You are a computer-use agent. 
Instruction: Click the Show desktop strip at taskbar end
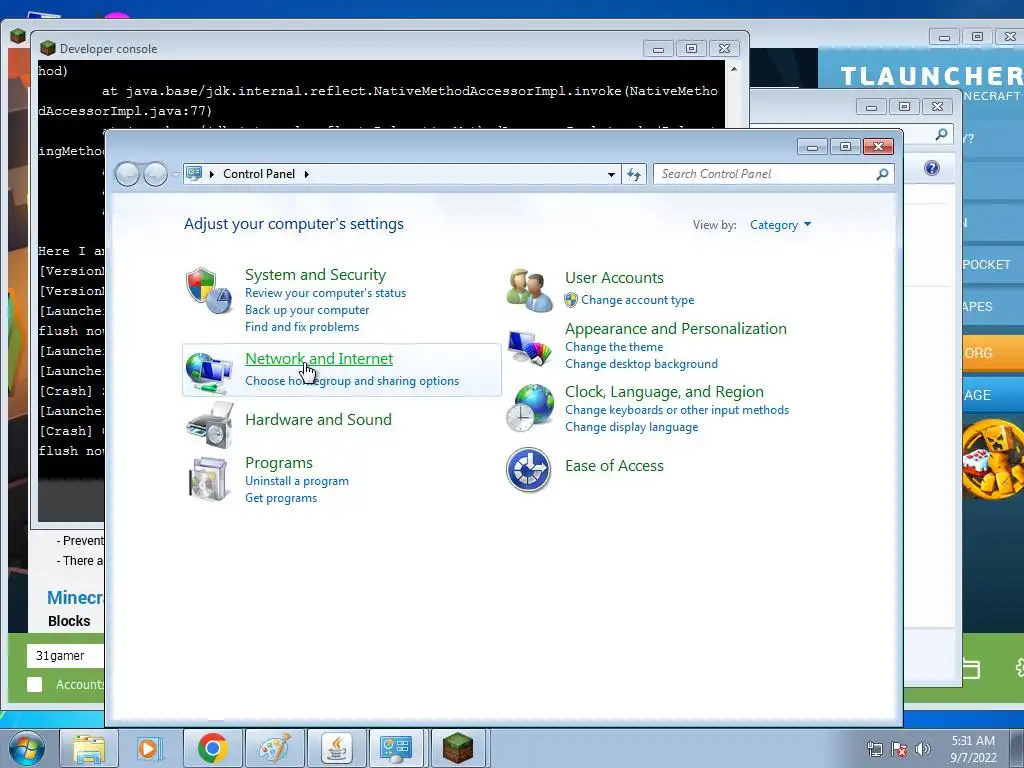point(1019,748)
